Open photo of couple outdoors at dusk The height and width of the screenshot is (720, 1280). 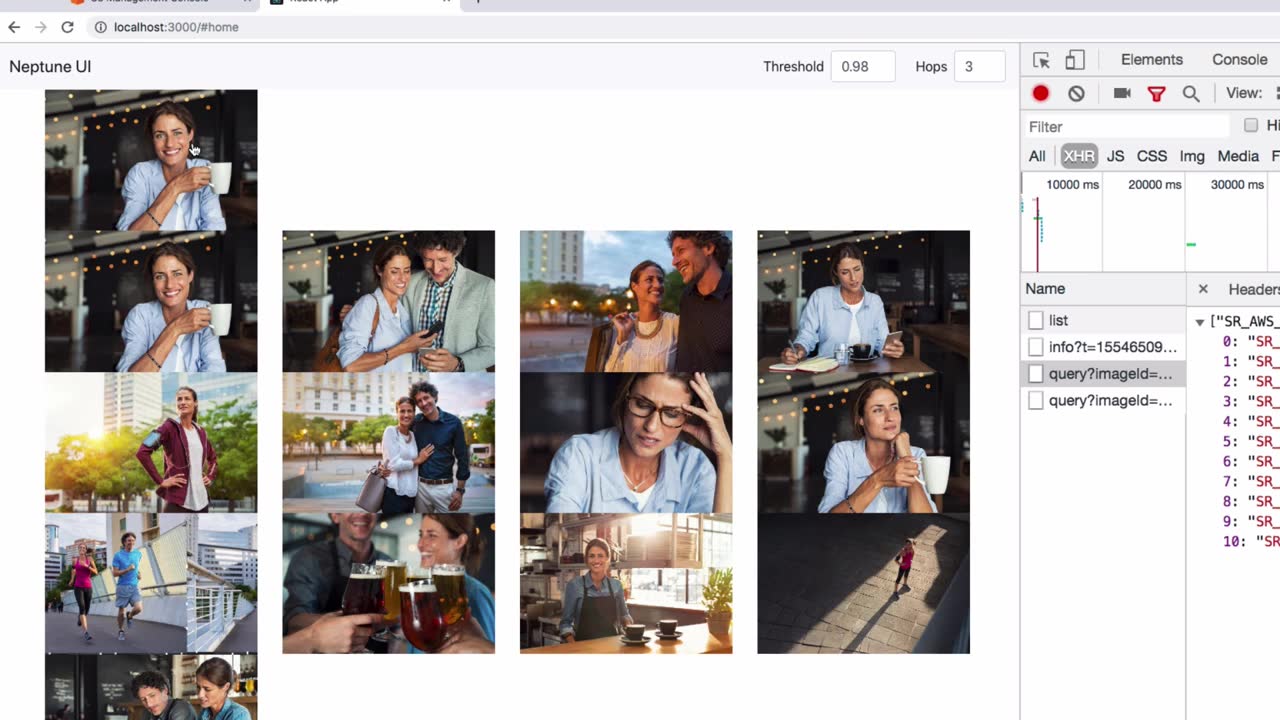click(626, 301)
